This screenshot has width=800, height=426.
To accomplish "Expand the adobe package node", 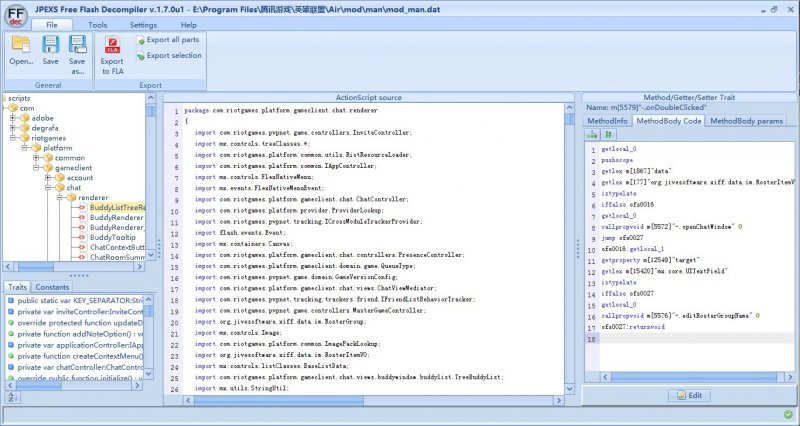I will click(x=13, y=118).
